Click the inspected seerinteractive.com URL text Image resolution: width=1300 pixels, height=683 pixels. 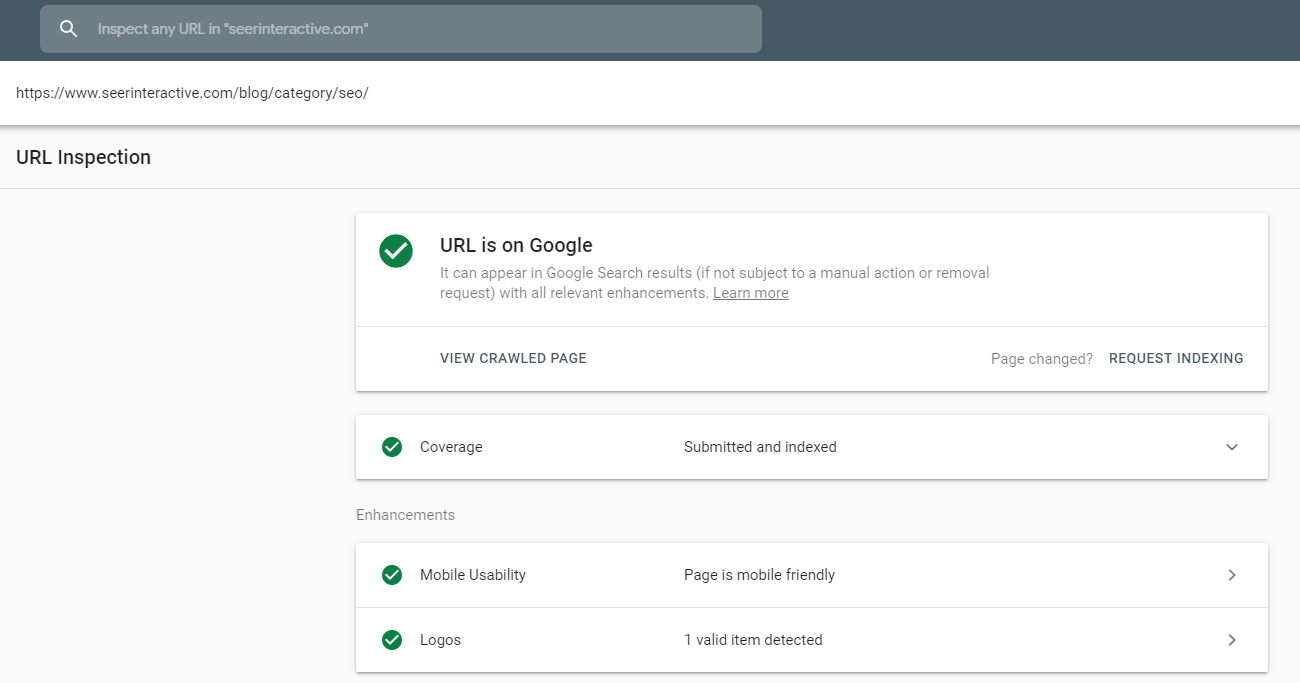tap(192, 93)
